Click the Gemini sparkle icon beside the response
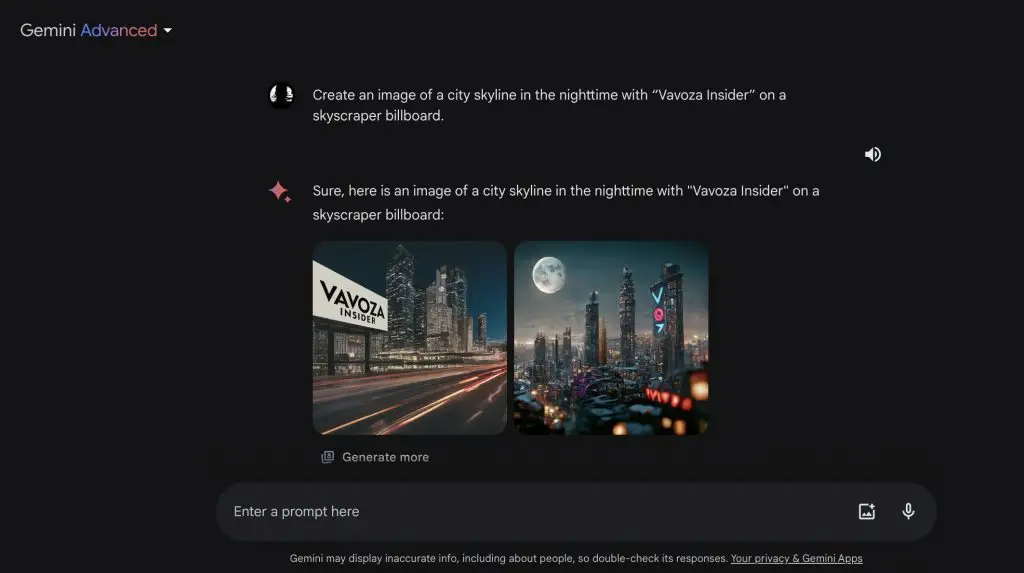1024x573 pixels. click(x=280, y=191)
